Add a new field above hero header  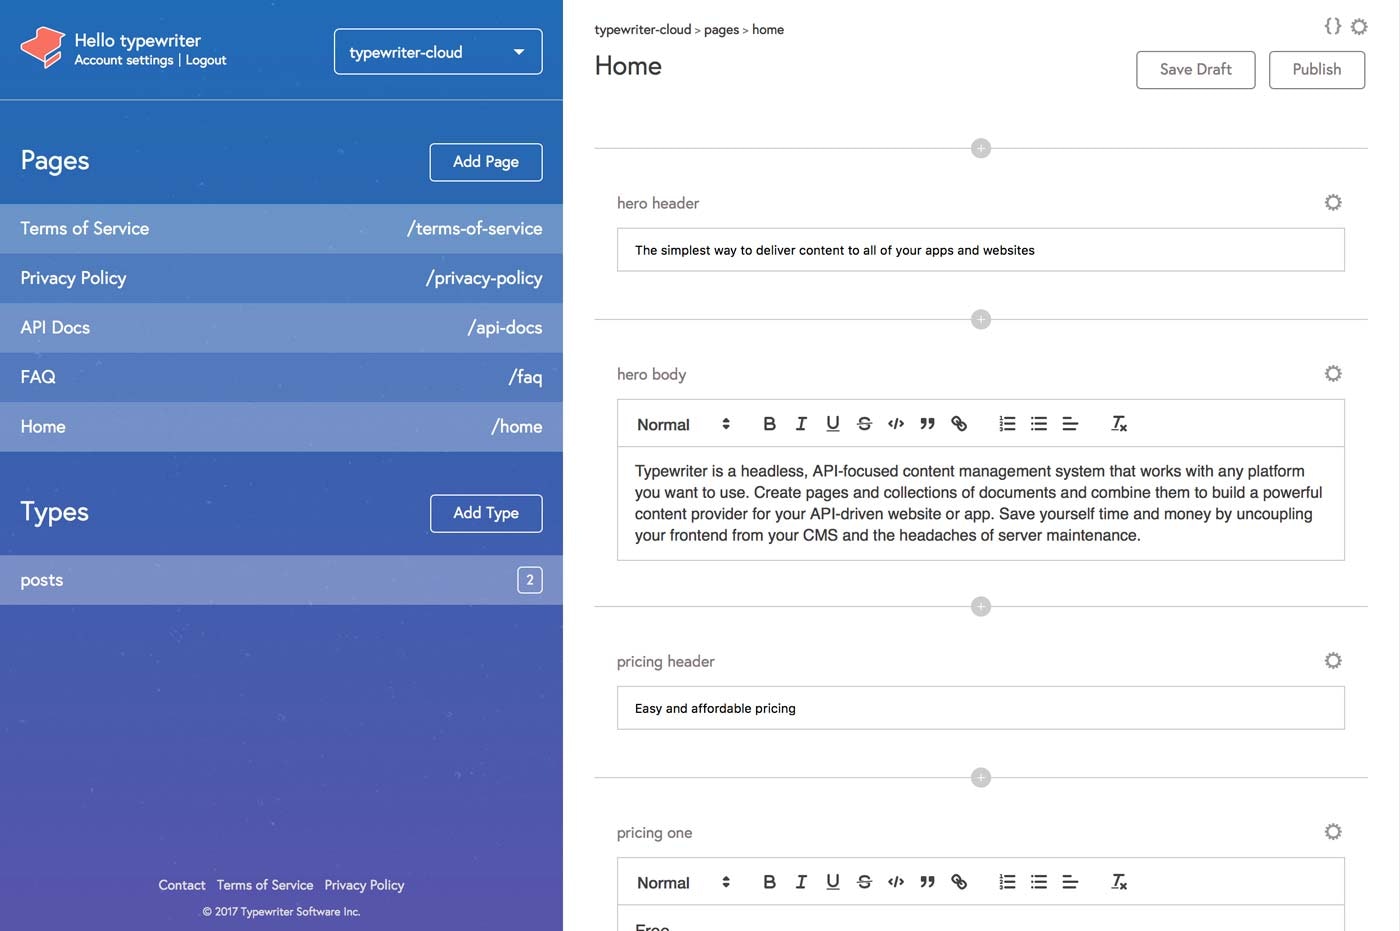coord(981,147)
